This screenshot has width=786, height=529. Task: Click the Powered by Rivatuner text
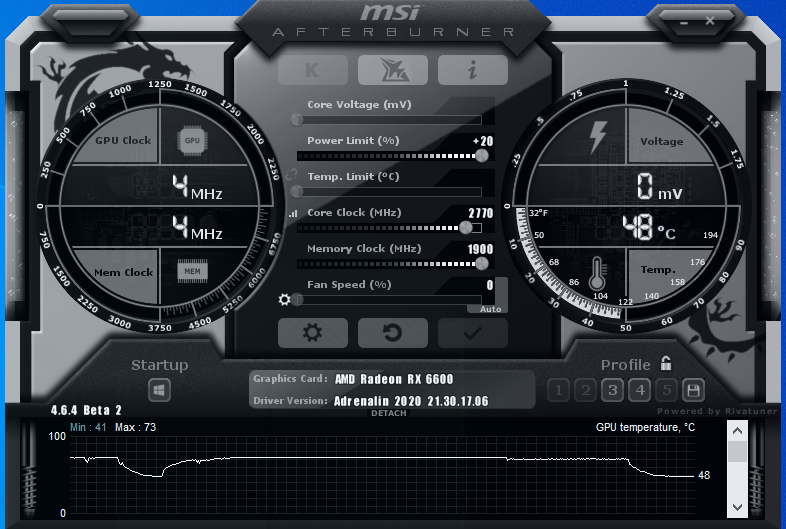[x=717, y=411]
